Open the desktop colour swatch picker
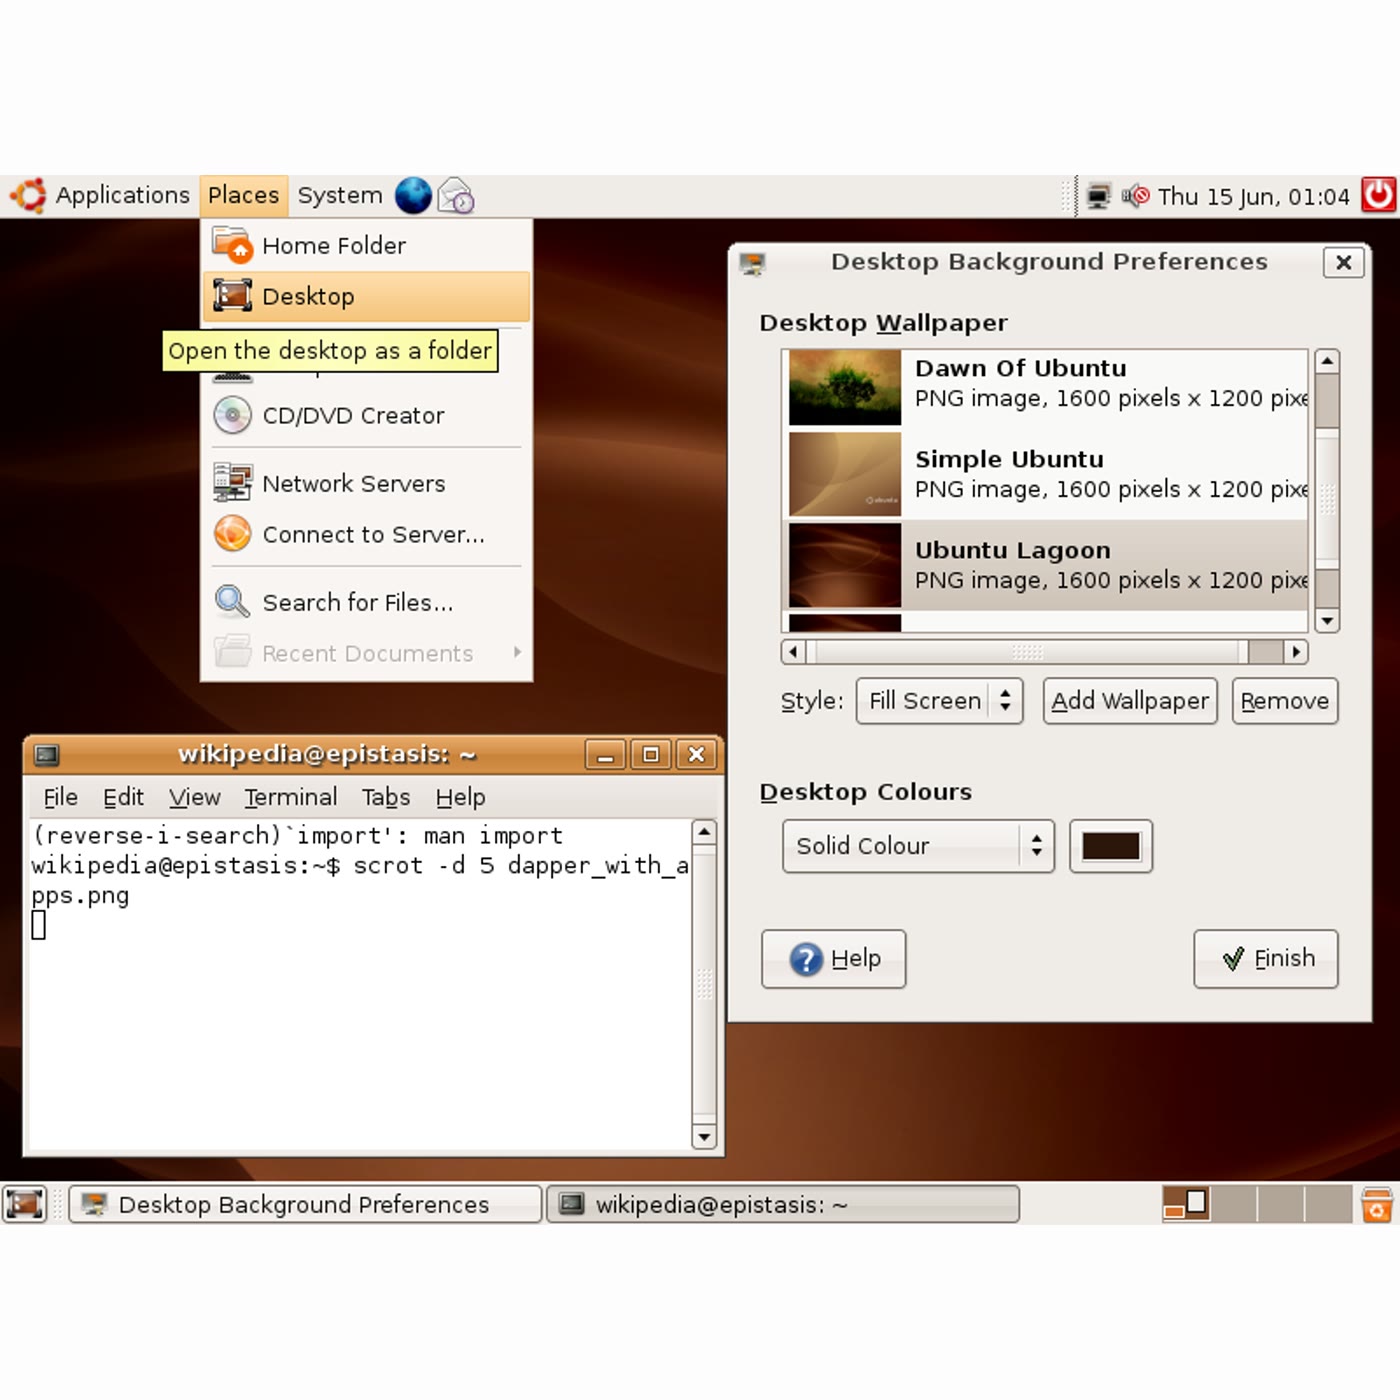This screenshot has width=1400, height=1400. 1111,846
